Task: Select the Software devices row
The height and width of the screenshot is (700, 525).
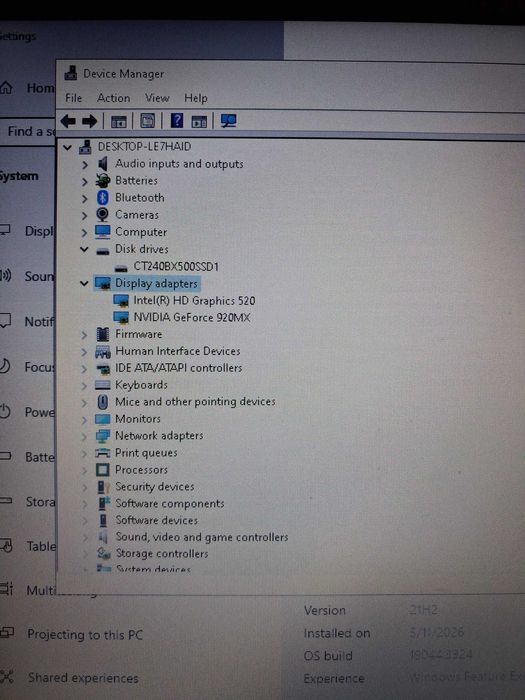Action: [x=156, y=520]
